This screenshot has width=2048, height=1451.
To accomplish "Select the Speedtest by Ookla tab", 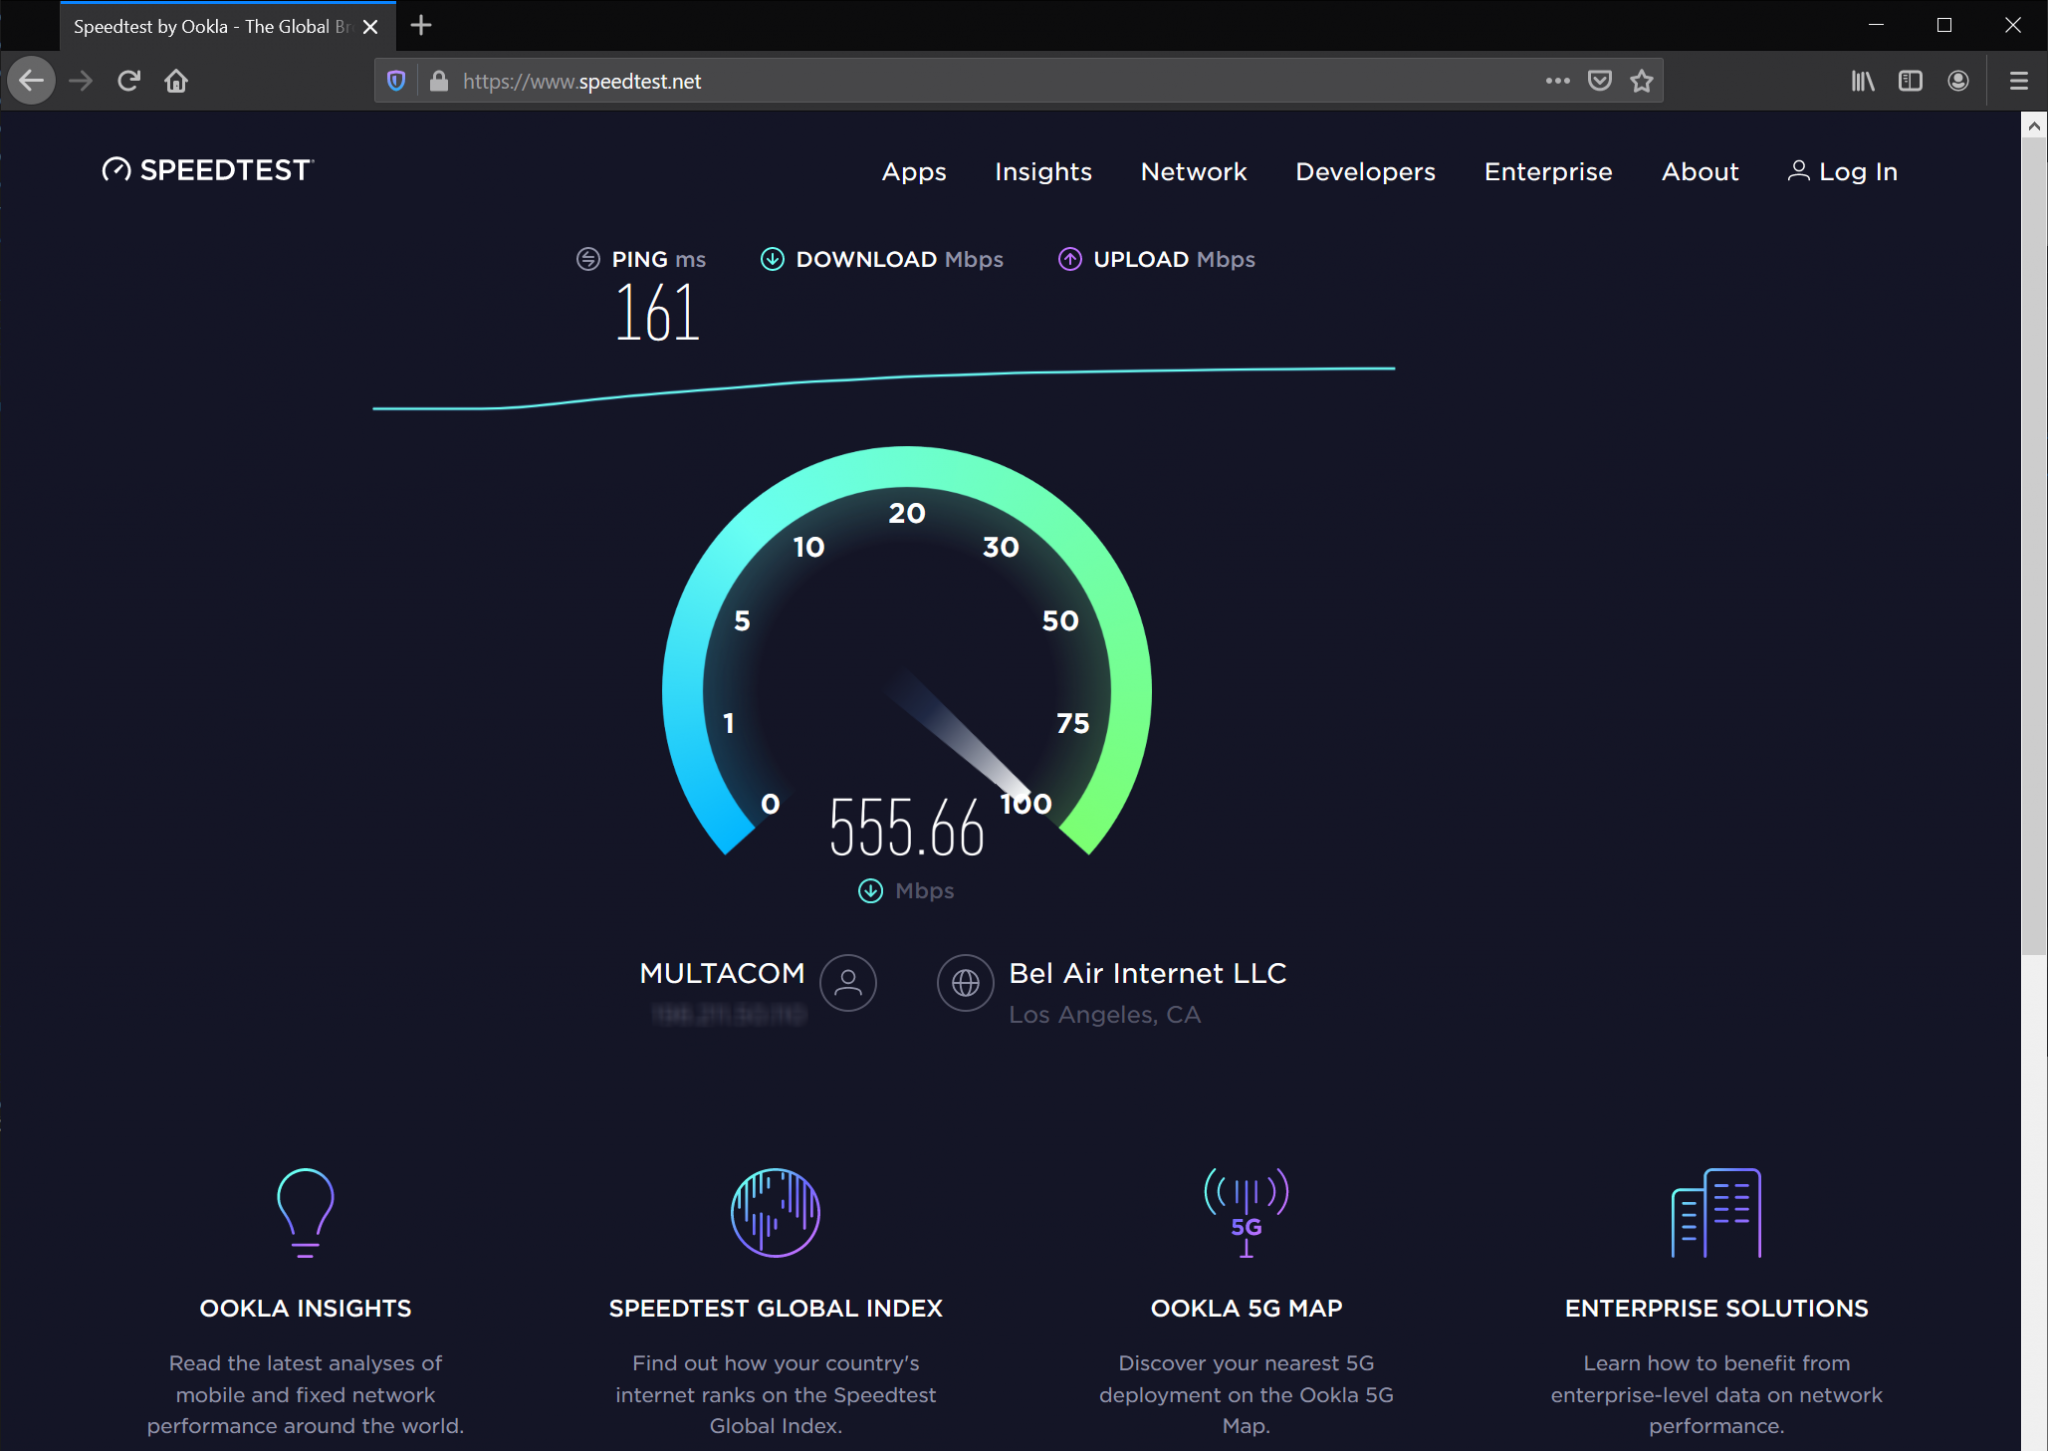I will (228, 27).
